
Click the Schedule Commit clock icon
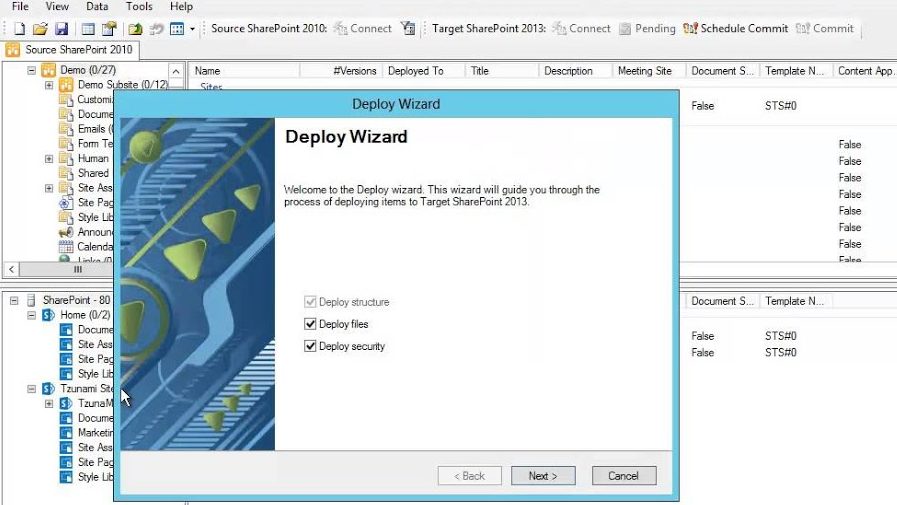pyautogui.click(x=690, y=28)
